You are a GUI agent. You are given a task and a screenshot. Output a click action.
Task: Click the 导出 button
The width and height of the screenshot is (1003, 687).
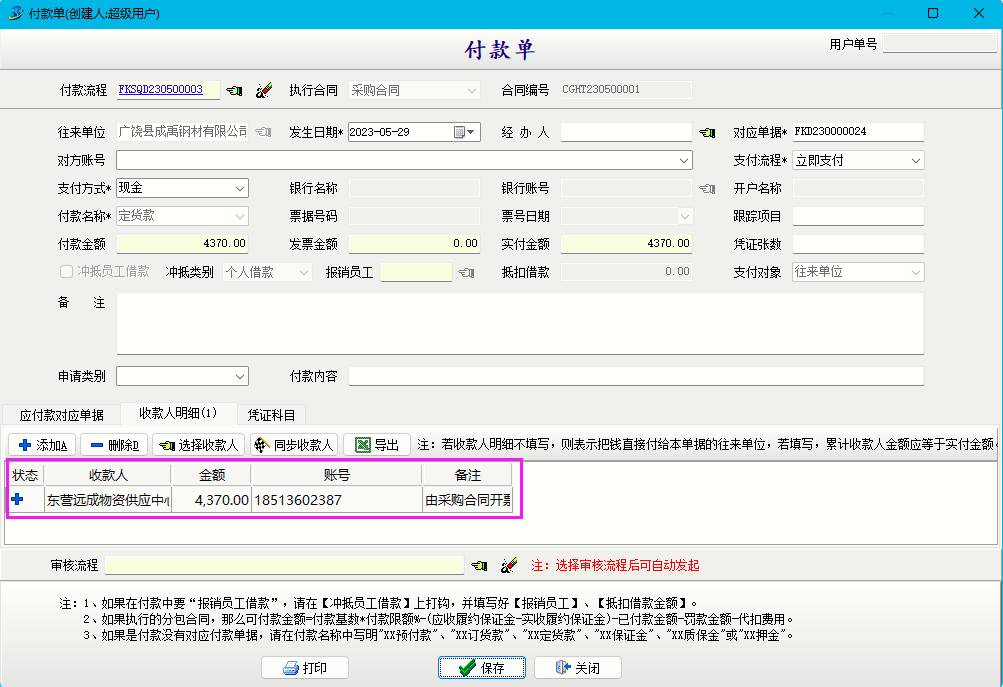[x=377, y=445]
